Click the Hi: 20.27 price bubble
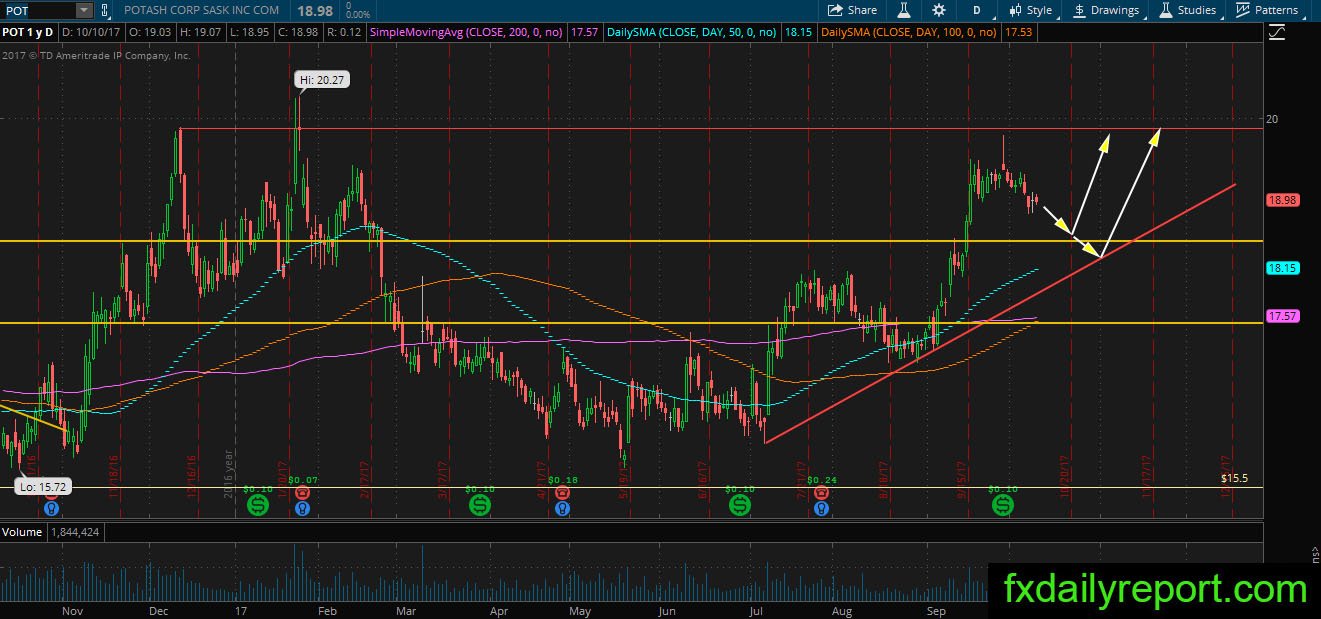 (322, 79)
